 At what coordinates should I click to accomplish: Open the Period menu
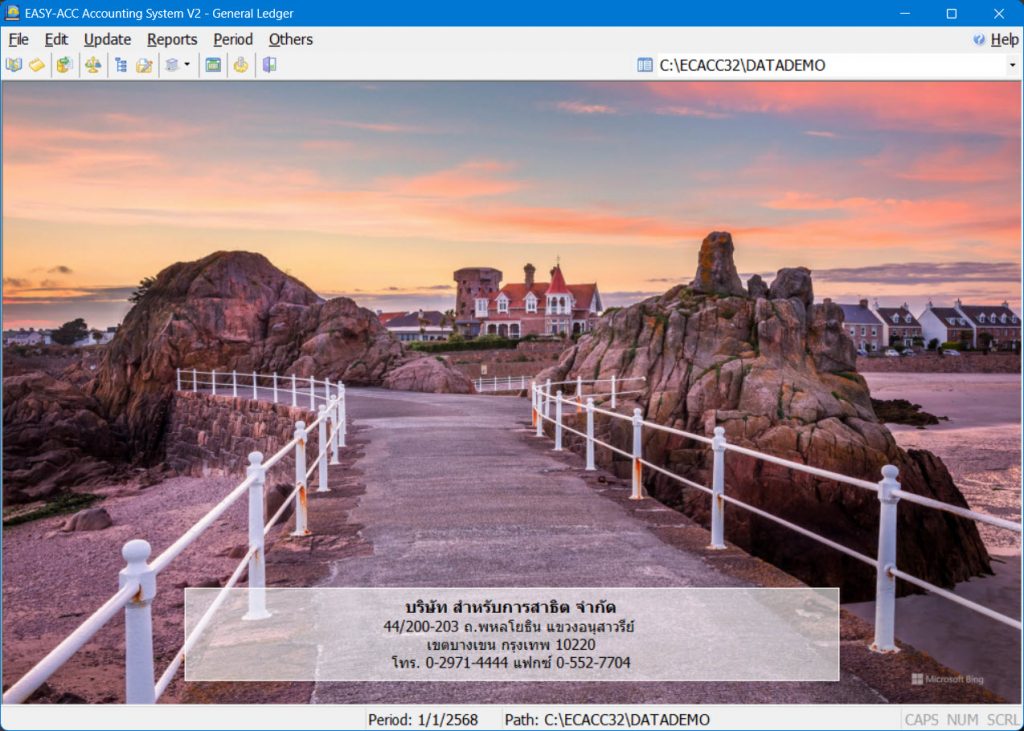point(233,39)
